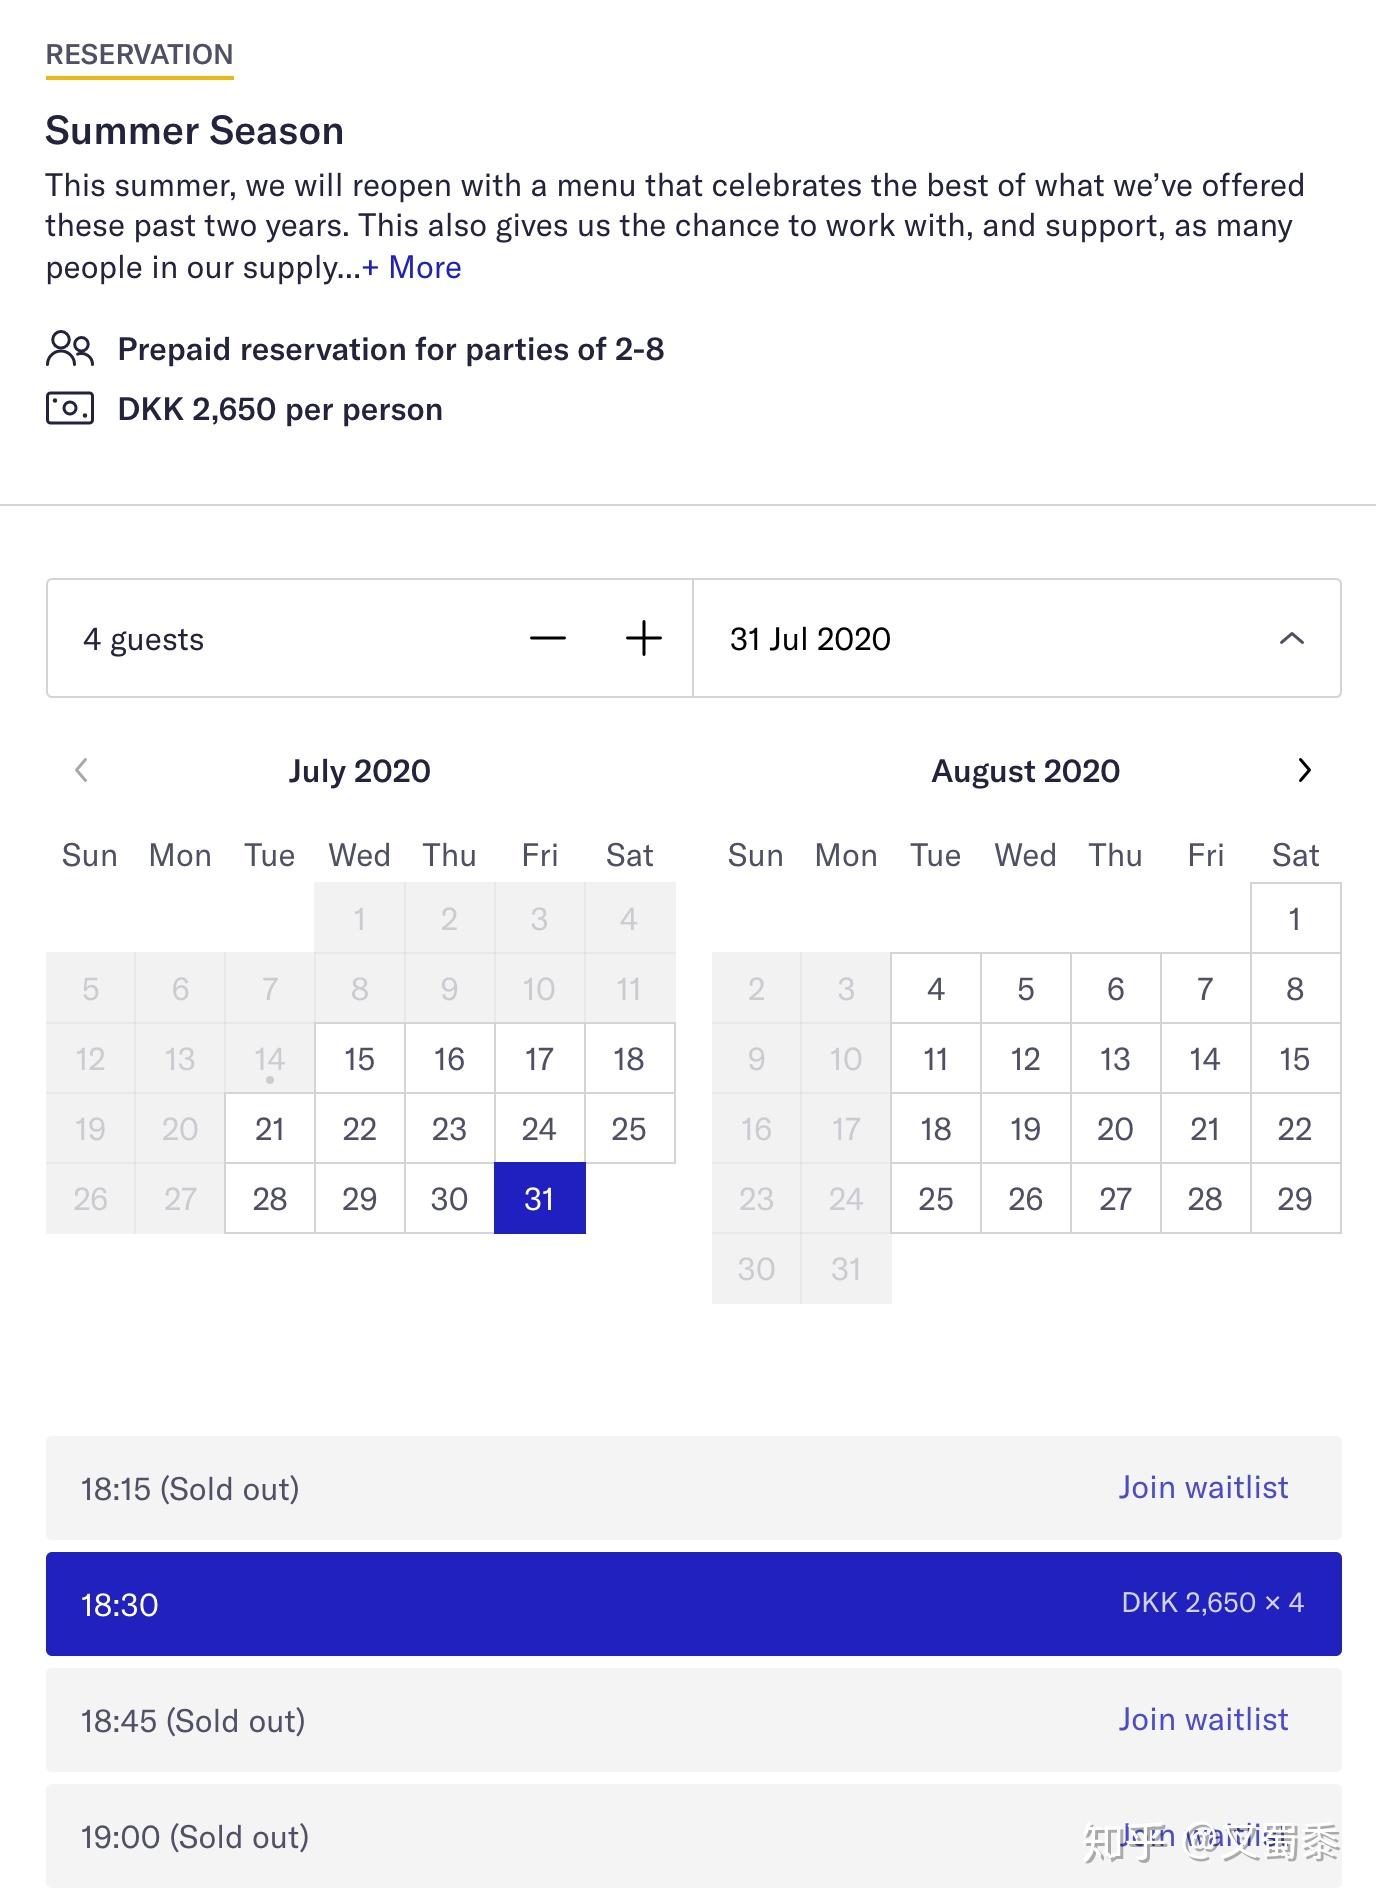Choose August 13 on the calendar

tap(1116, 1058)
